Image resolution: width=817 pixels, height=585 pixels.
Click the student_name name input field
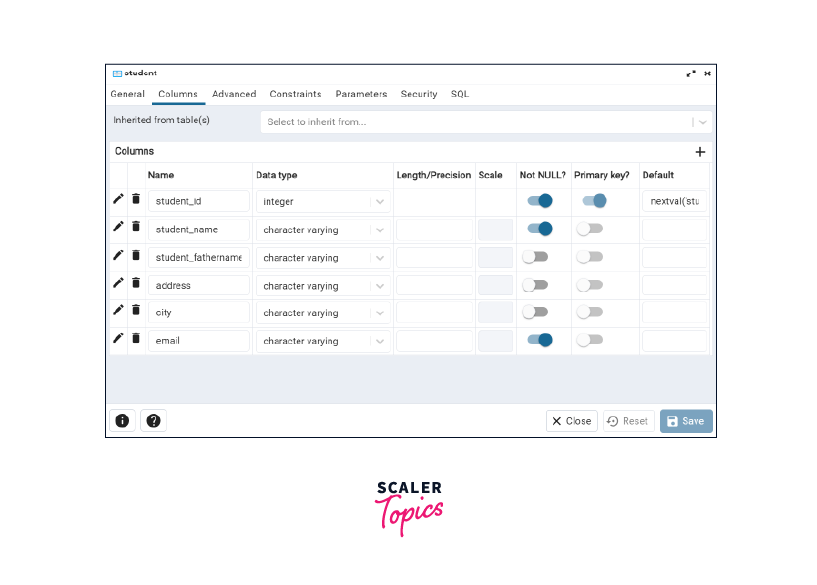coord(198,229)
